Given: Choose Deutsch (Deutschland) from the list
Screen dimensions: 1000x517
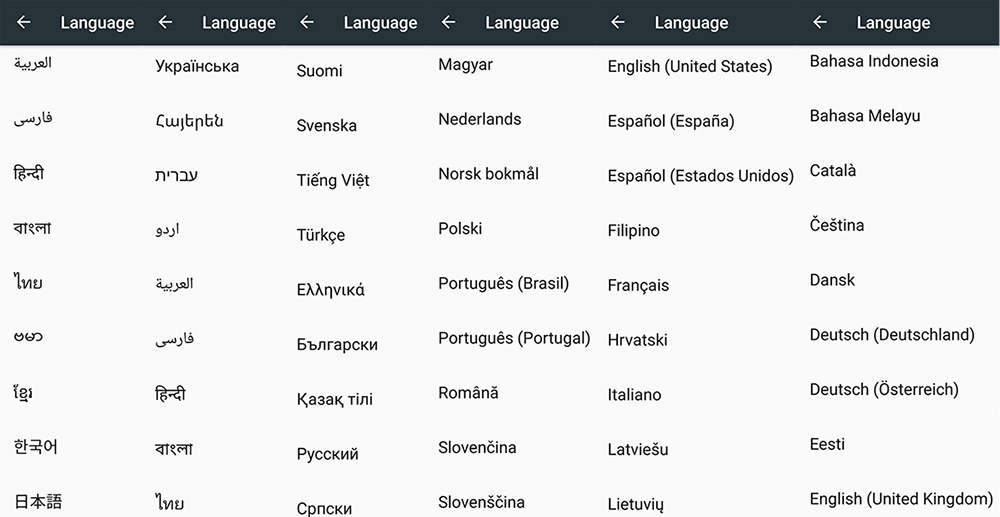Looking at the screenshot, I should 891,335.
